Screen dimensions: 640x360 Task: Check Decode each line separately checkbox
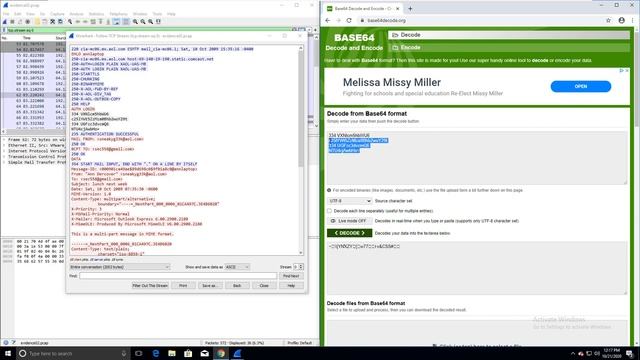(x=329, y=211)
